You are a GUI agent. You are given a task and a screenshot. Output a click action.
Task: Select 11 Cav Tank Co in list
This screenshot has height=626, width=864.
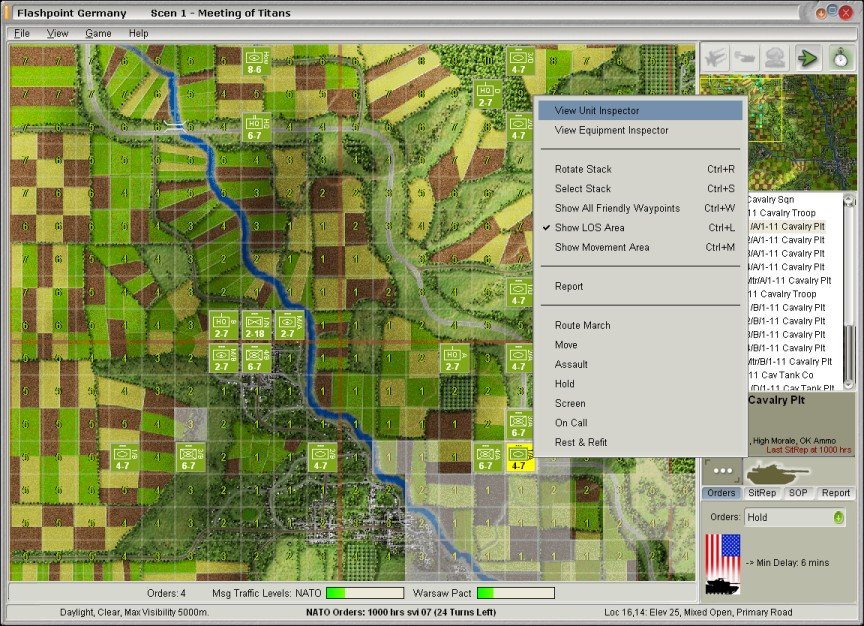[781, 375]
